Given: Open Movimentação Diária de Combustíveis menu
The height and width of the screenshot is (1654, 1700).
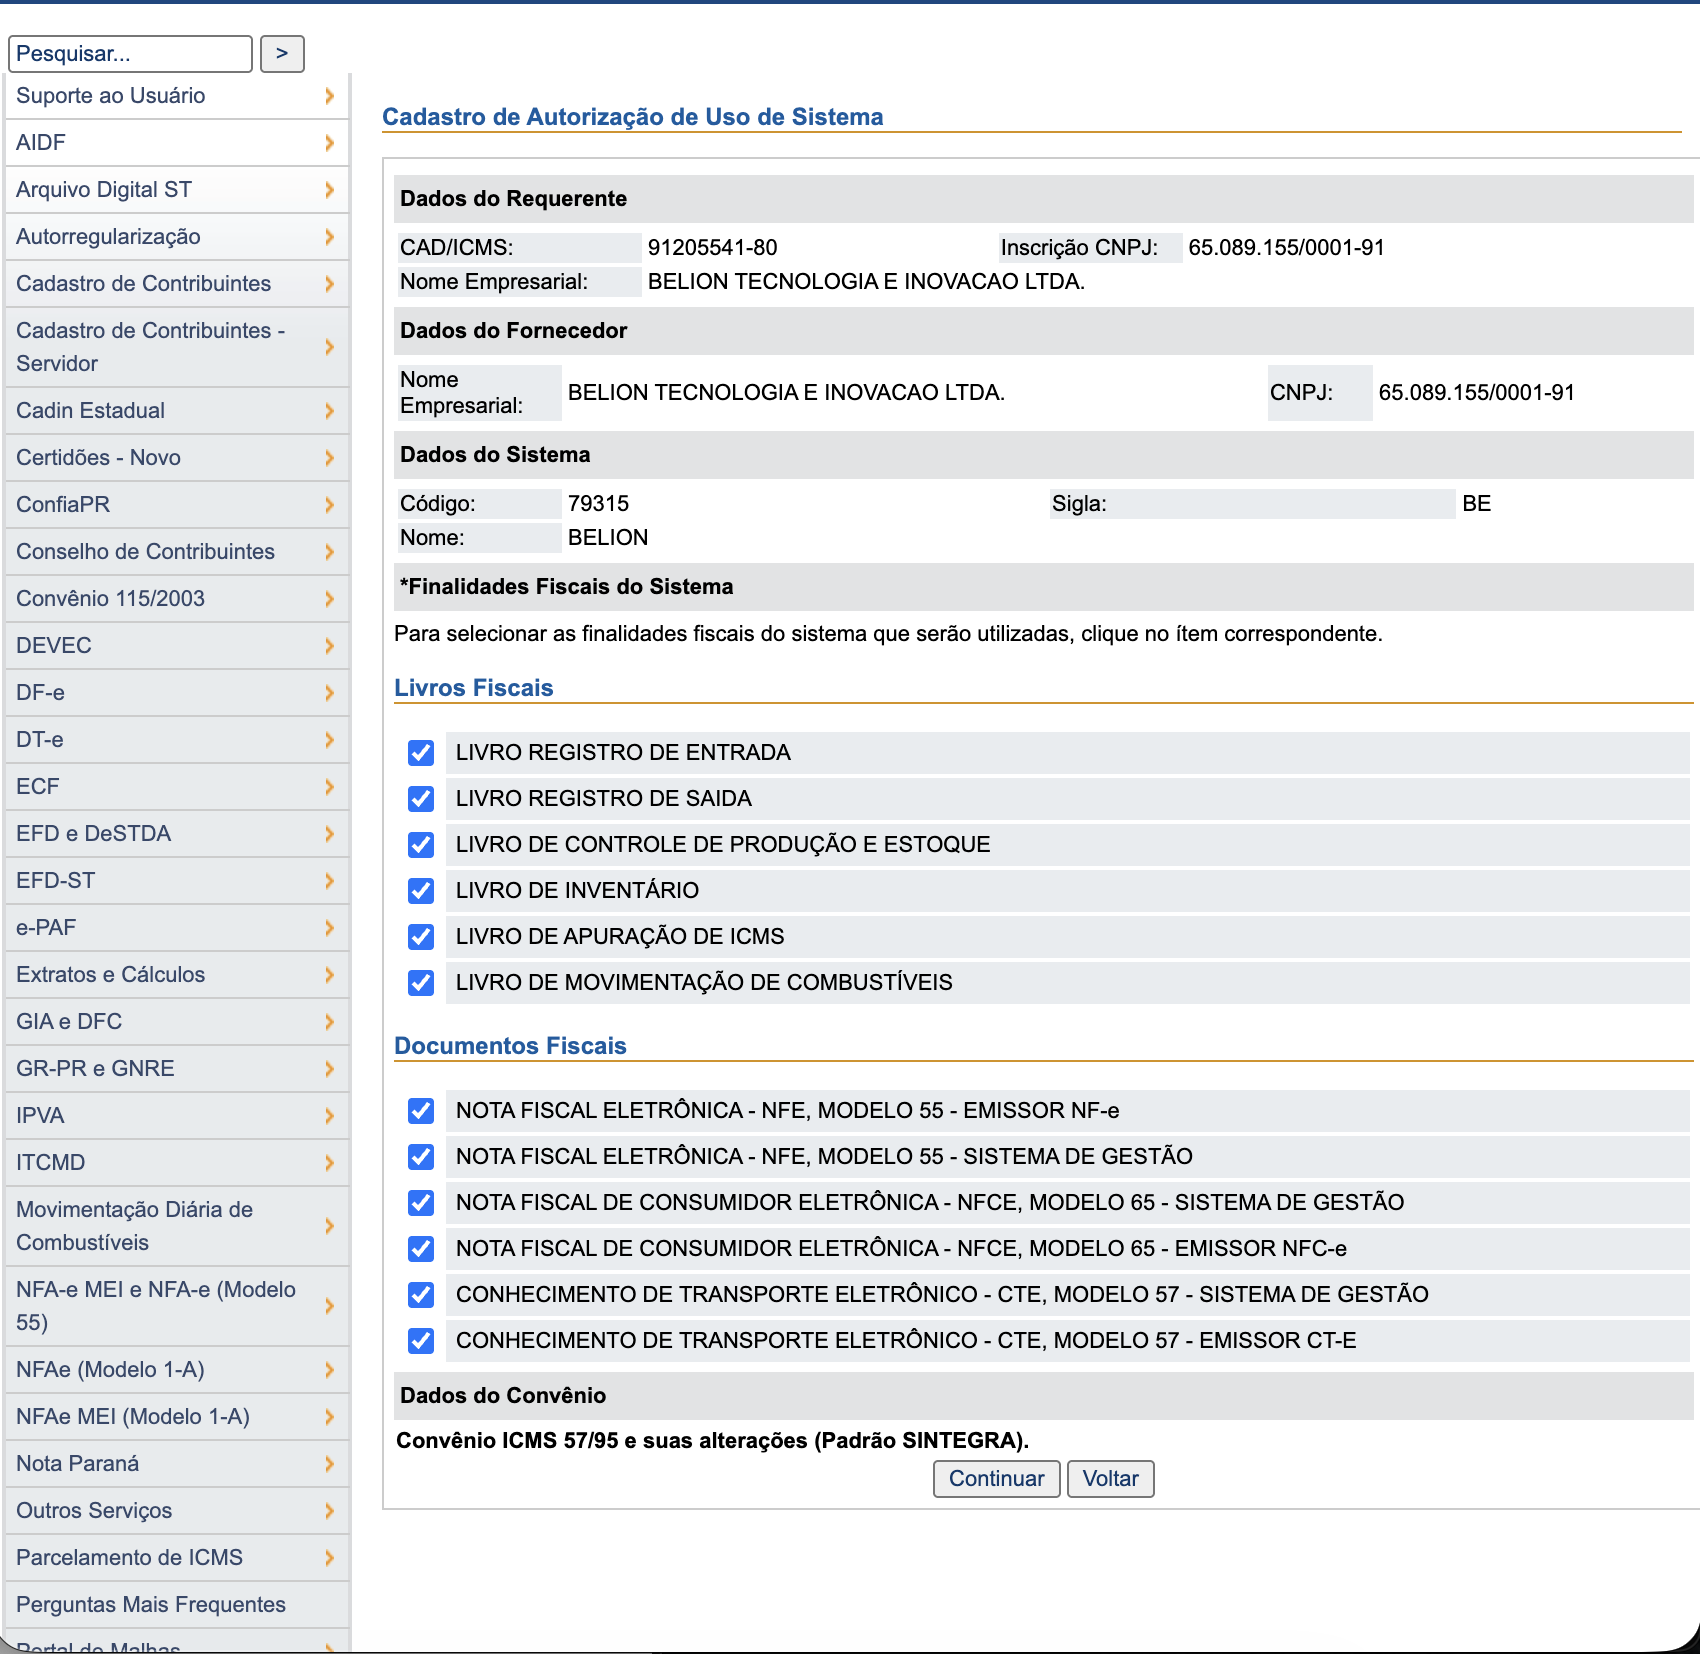Looking at the screenshot, I should [177, 1226].
